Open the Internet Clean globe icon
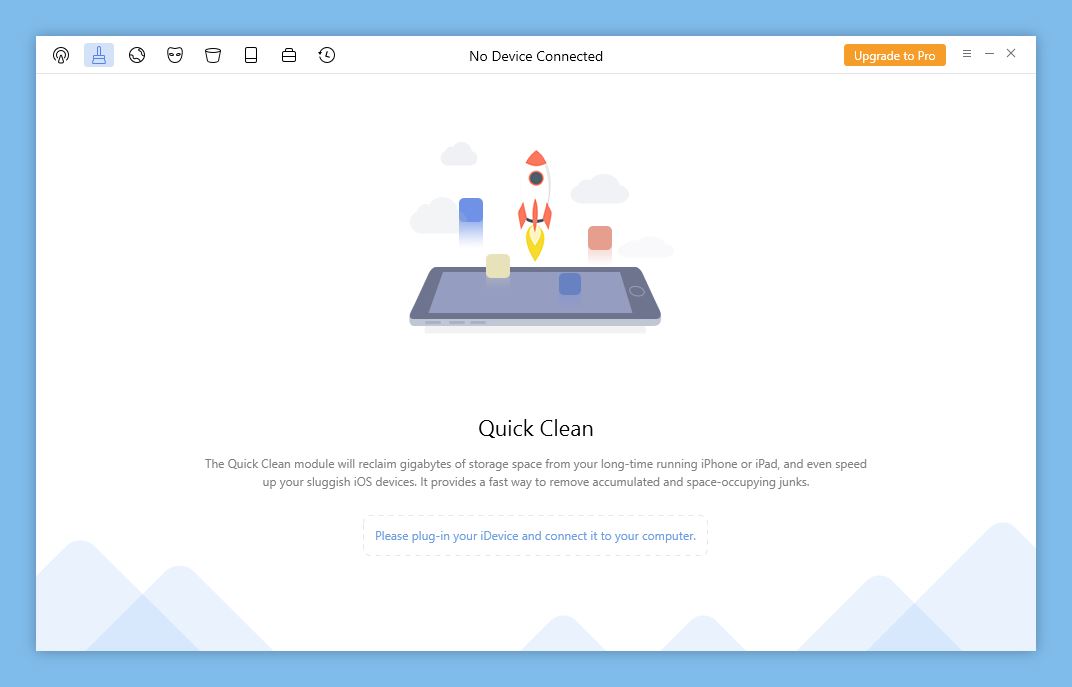 (137, 56)
